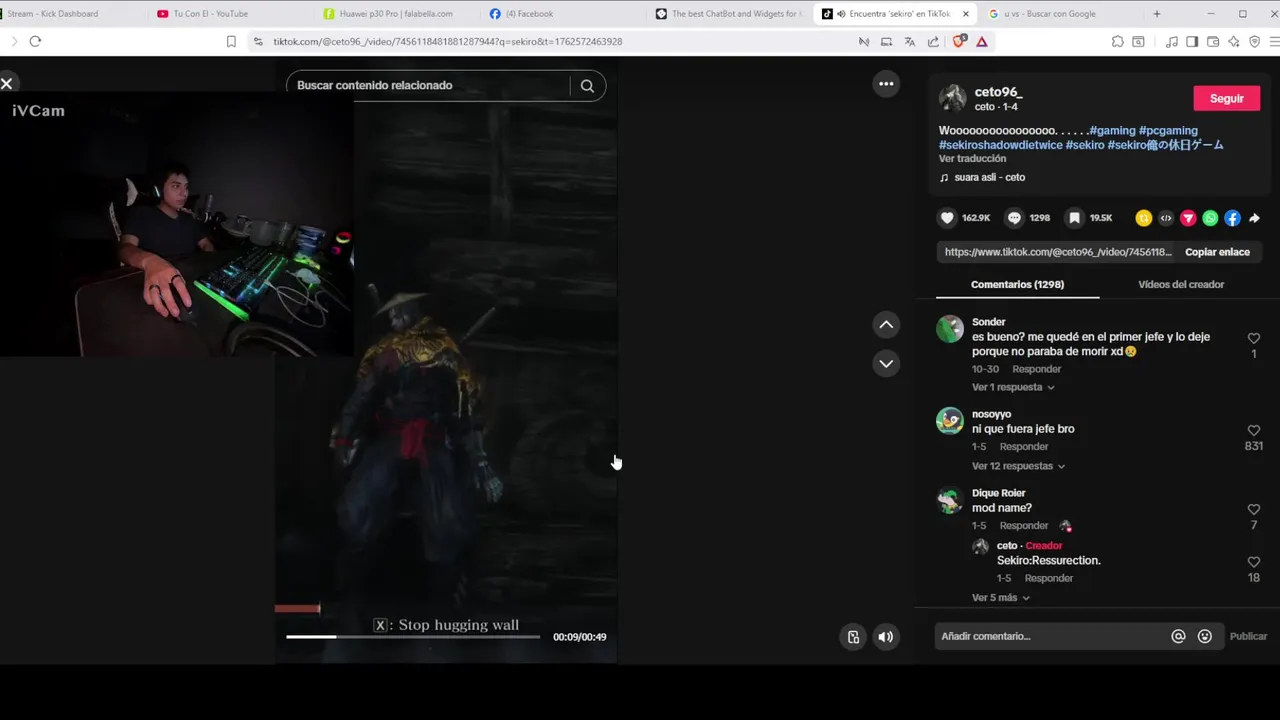The height and width of the screenshot is (720, 1280).
Task: Reply to nosoyyo's comment via Responder
Action: tap(1024, 447)
